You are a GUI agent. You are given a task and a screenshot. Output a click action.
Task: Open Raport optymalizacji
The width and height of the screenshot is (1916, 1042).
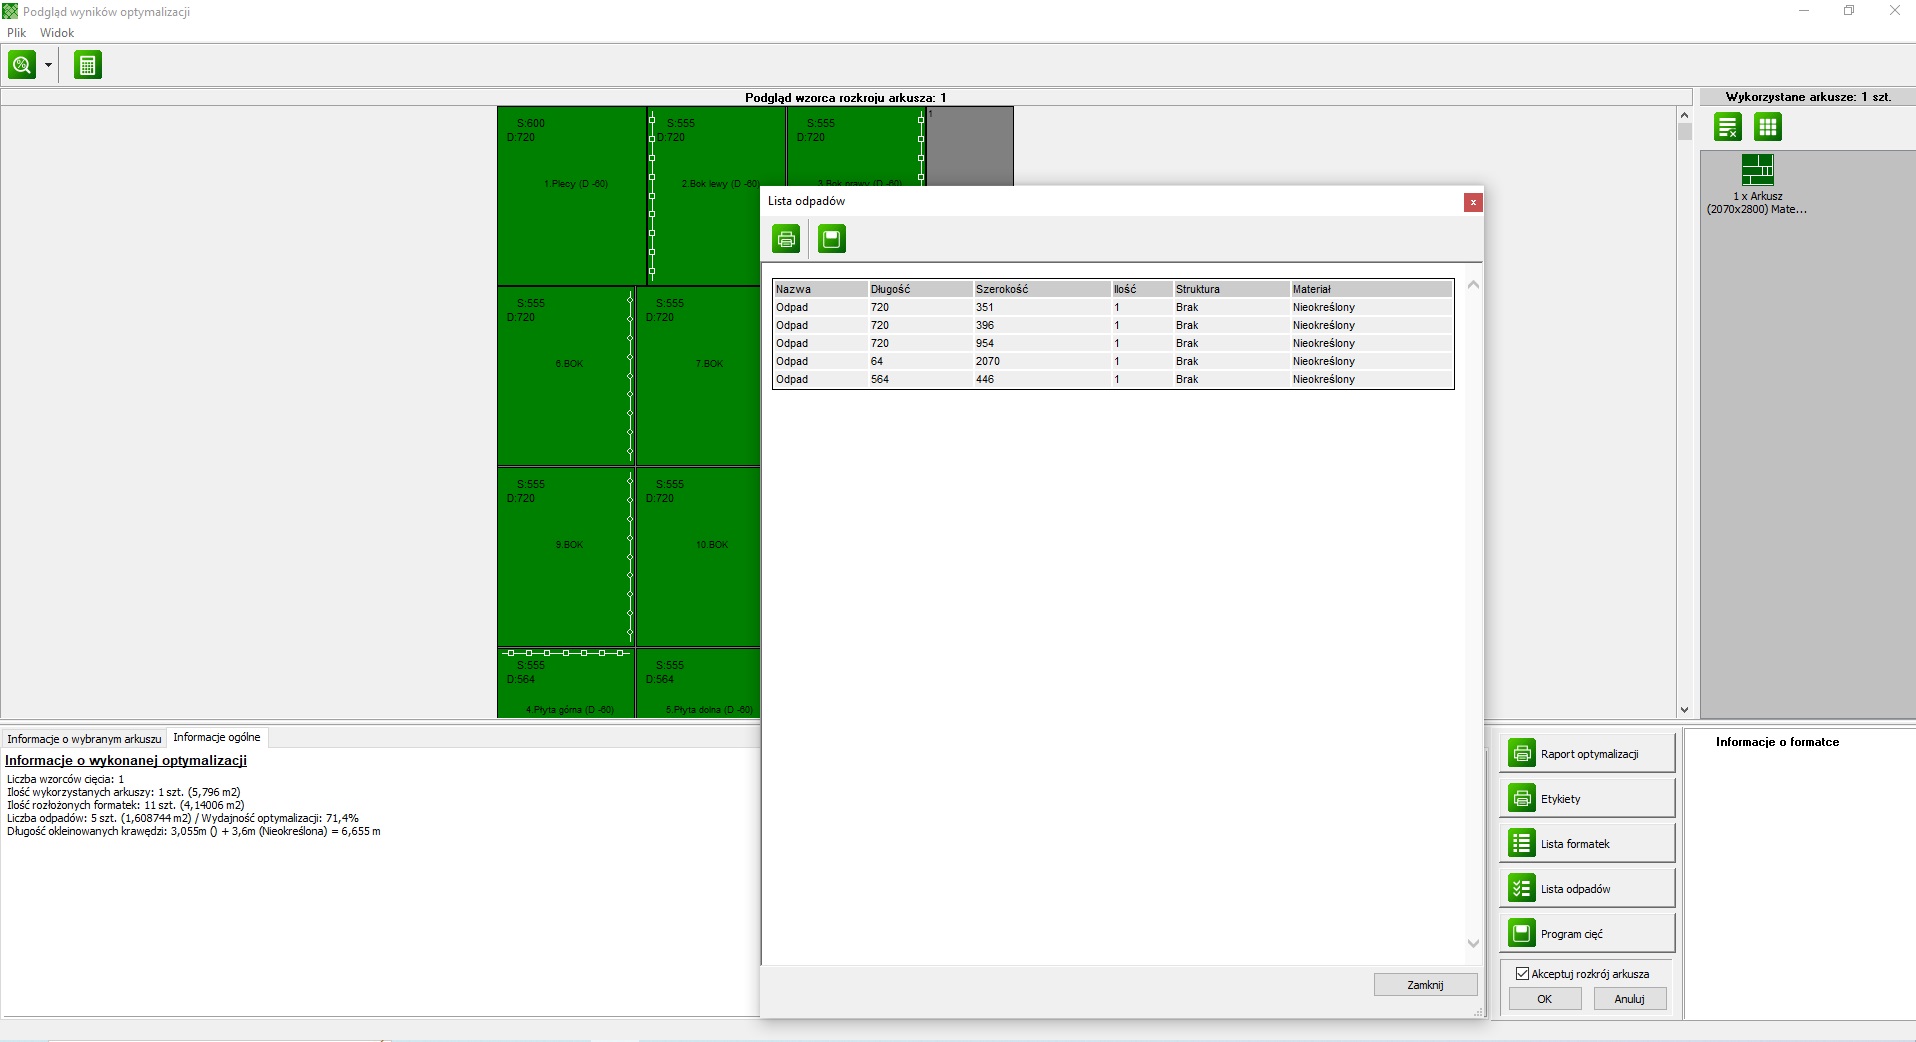point(1586,754)
